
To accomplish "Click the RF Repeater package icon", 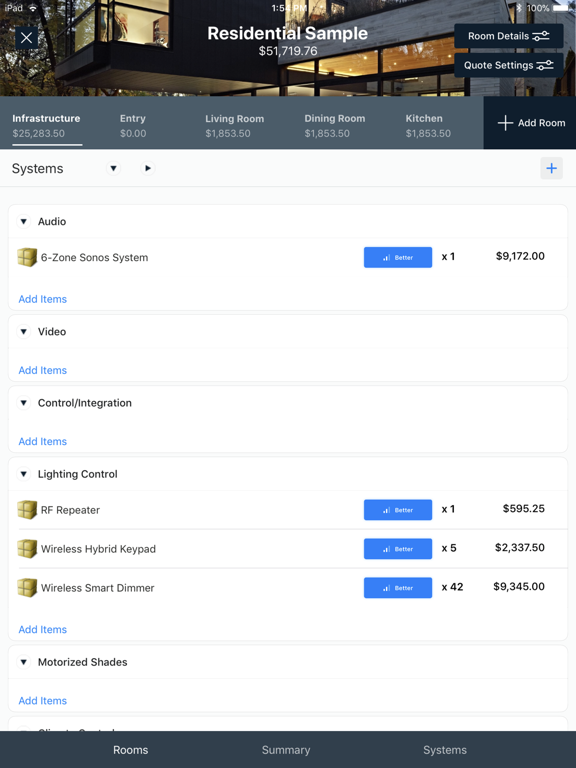I will pos(27,510).
